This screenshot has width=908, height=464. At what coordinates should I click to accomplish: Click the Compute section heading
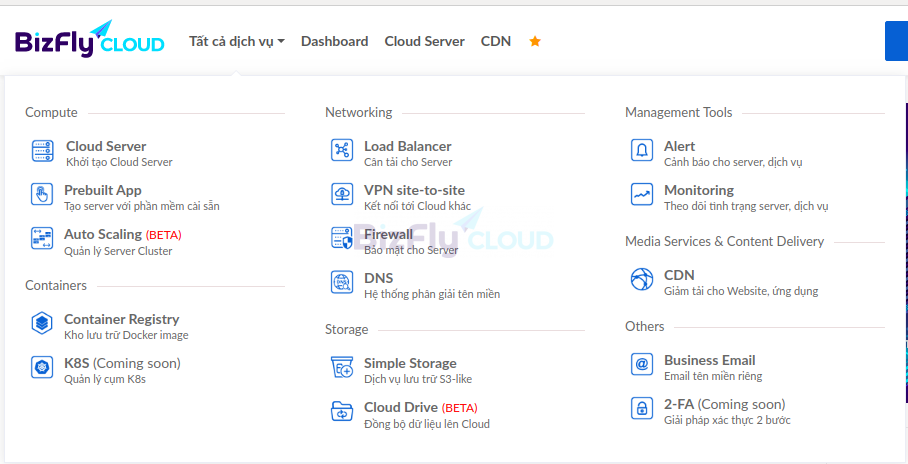tap(51, 112)
